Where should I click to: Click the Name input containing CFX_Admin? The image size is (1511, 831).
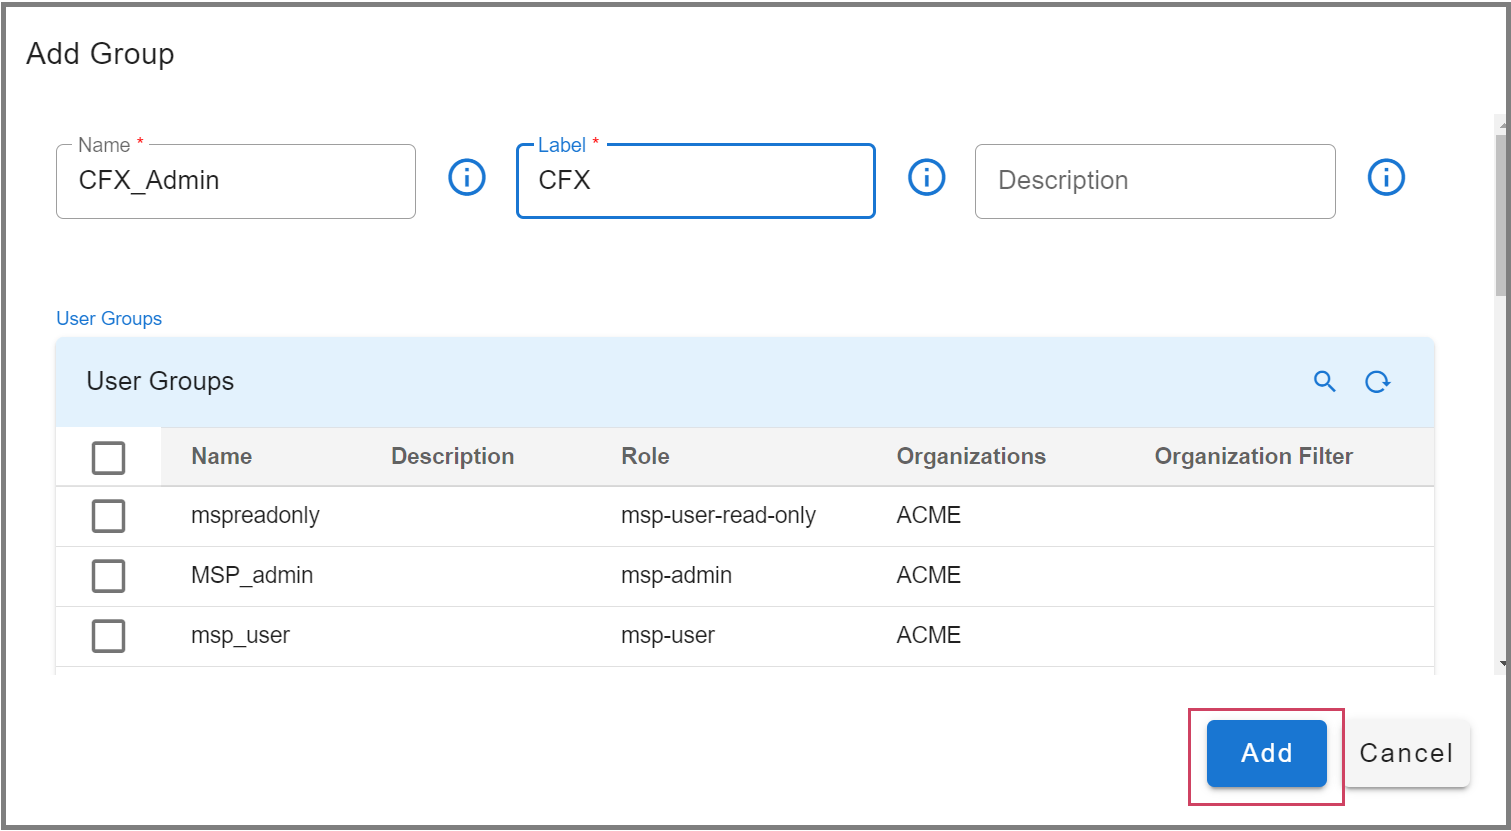coord(236,181)
